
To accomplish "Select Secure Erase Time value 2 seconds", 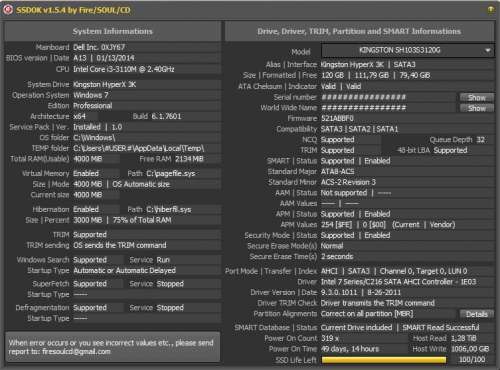I will (337, 257).
